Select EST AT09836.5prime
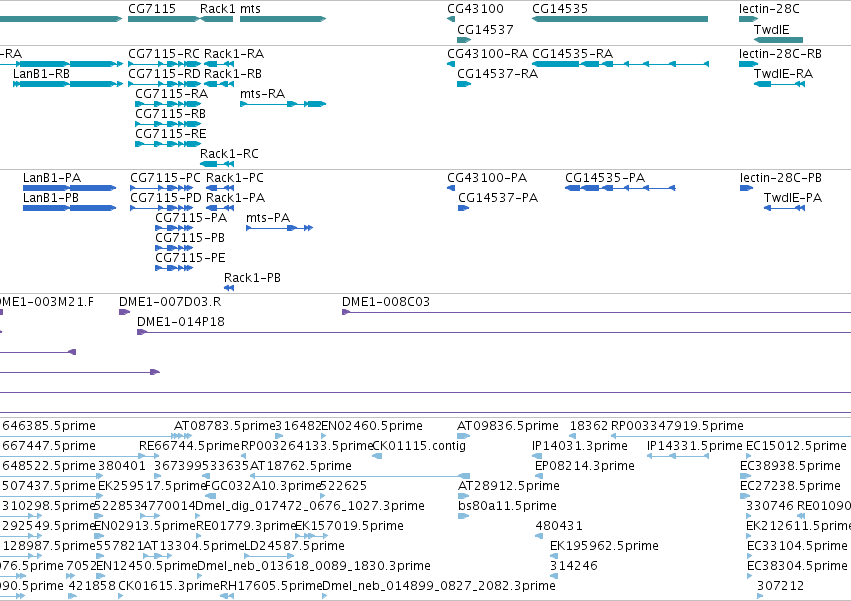This screenshot has width=851, height=601. tap(508, 426)
